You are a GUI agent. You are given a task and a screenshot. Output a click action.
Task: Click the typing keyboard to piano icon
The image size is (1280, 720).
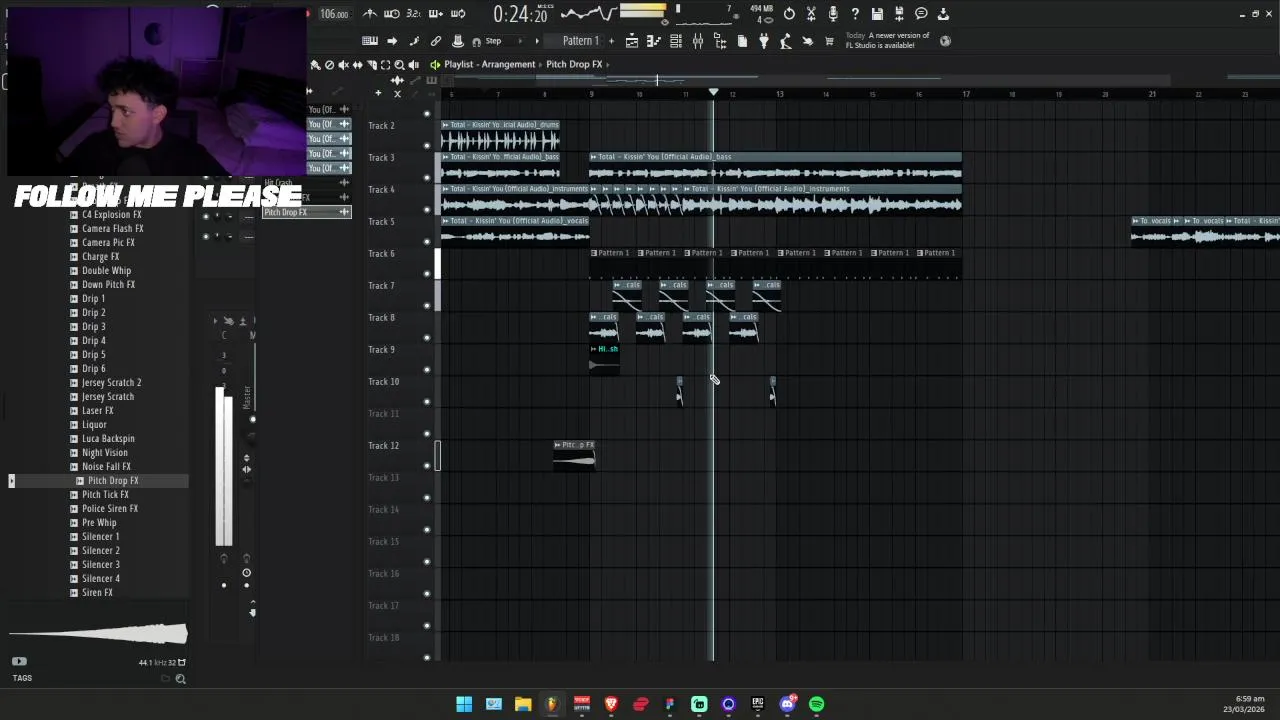[370, 41]
